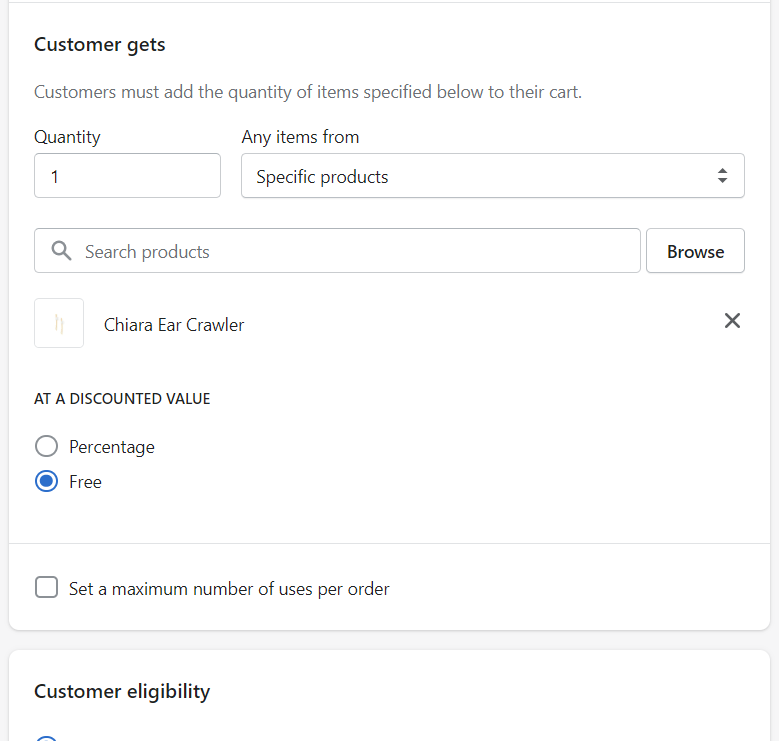Image resolution: width=779 pixels, height=741 pixels.
Task: Click the up-down arrows on Specific products
Action: [x=722, y=176]
